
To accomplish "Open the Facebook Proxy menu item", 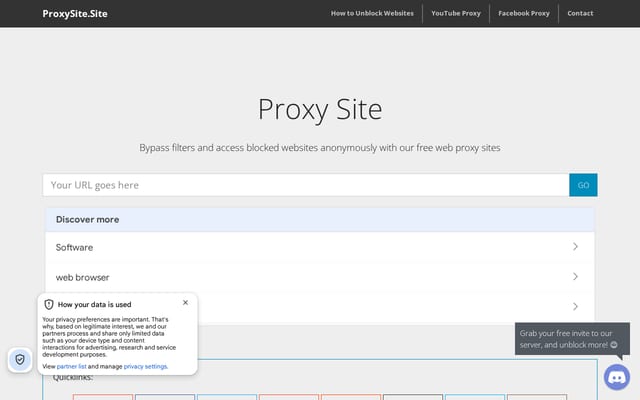I will pyautogui.click(x=524, y=13).
